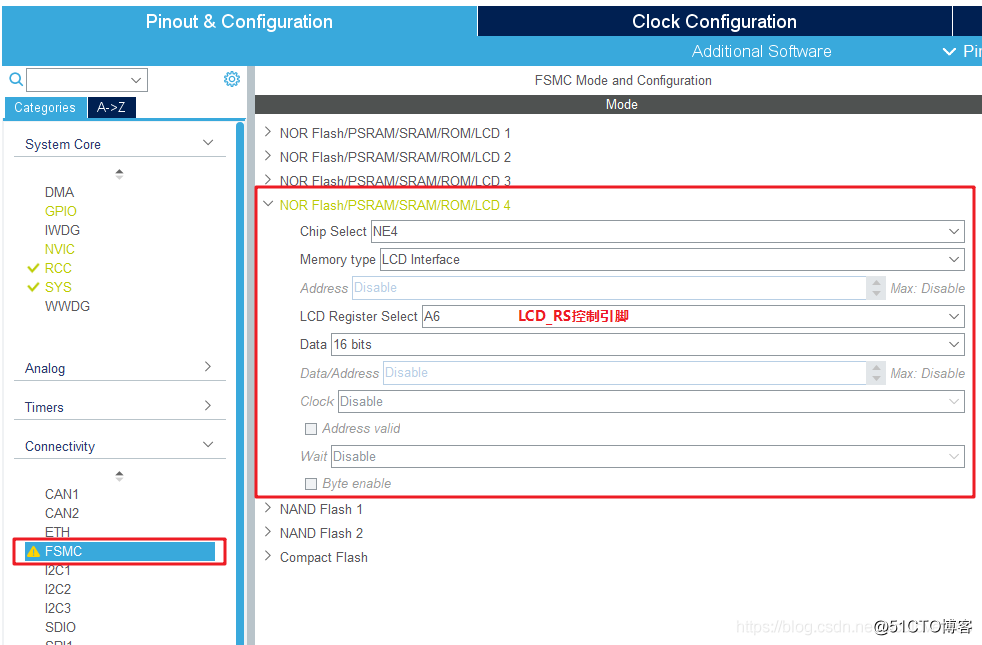Select the A->Z tab

[x=111, y=108]
